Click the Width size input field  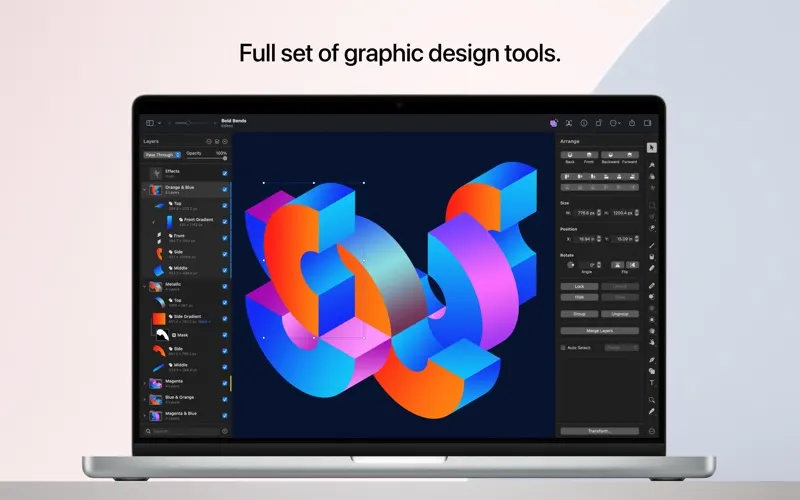pyautogui.click(x=584, y=213)
